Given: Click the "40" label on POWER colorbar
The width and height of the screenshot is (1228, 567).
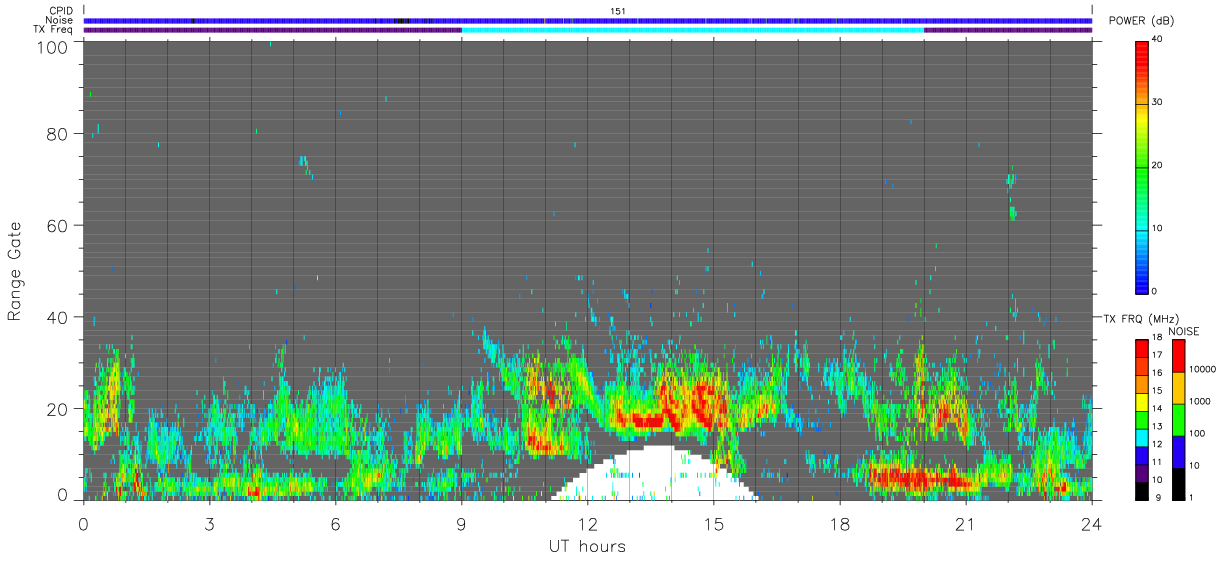Looking at the screenshot, I should (x=1159, y=39).
